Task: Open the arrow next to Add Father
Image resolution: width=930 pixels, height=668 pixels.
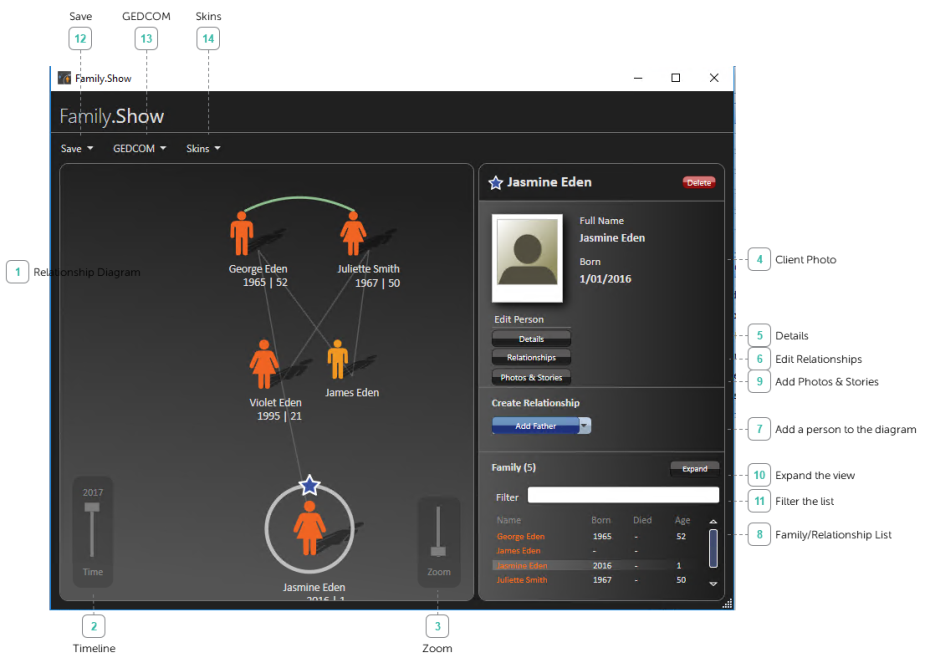Action: 585,425
